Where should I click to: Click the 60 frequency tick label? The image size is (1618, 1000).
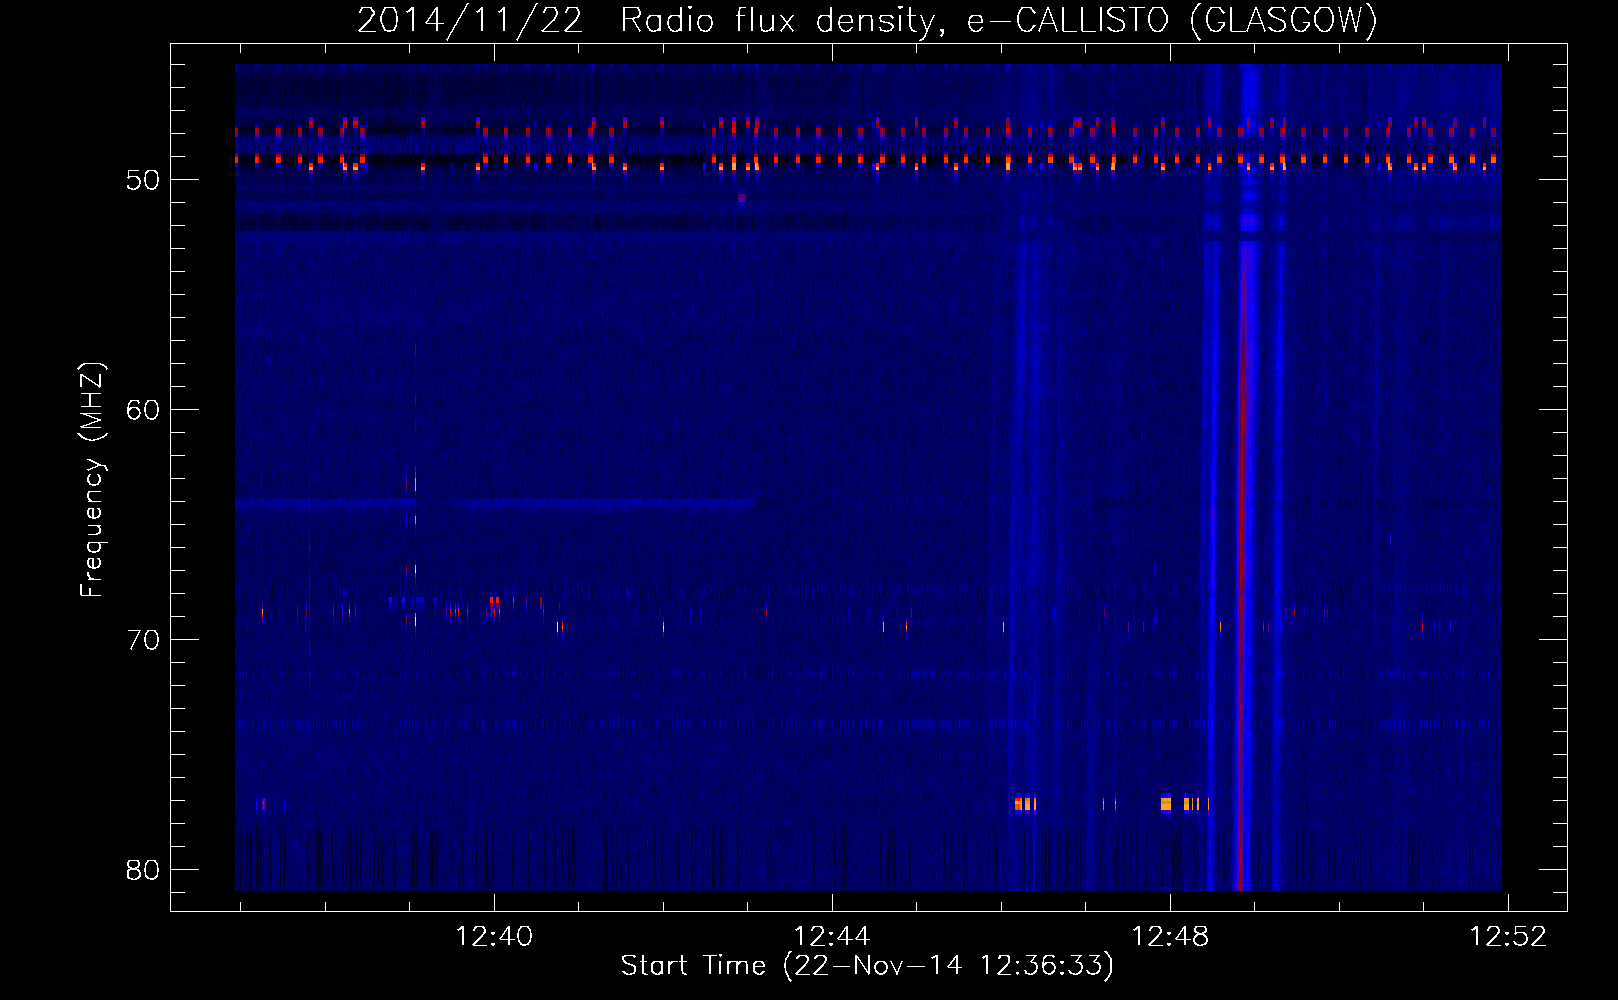pos(143,410)
